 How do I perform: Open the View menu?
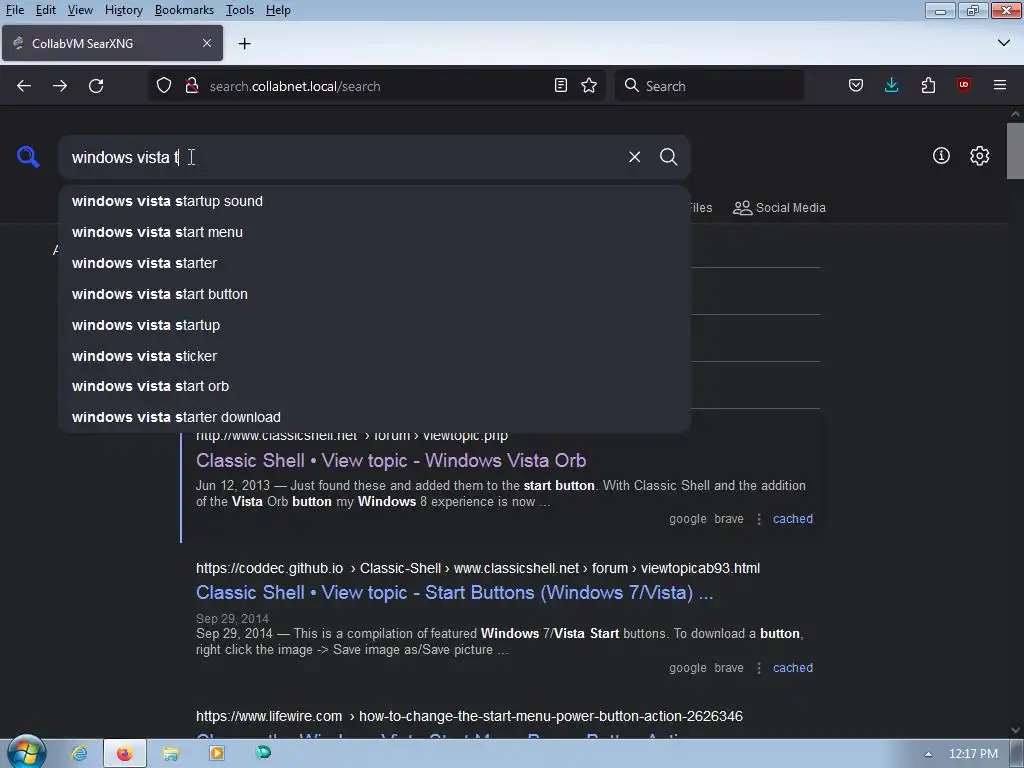(80, 10)
